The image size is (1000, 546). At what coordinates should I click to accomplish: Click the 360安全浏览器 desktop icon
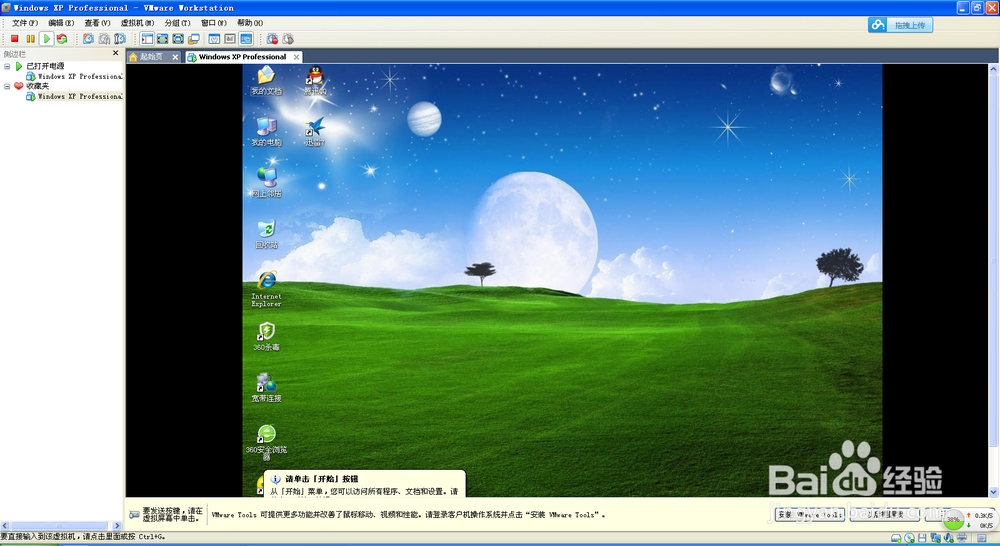pos(266,442)
